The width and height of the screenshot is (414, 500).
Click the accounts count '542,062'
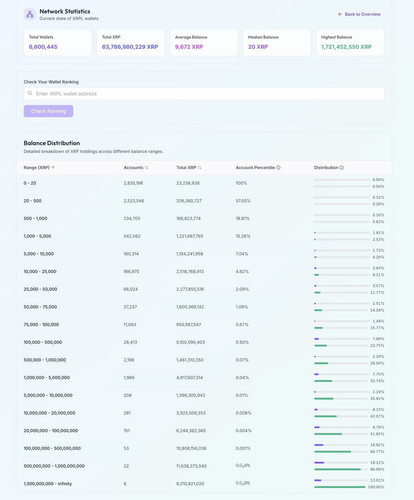(x=132, y=236)
